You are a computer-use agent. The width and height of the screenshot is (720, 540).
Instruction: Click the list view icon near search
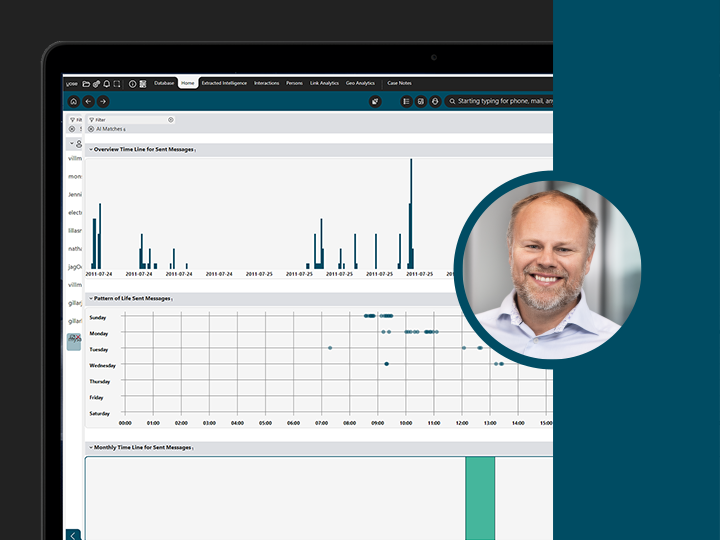(406, 101)
